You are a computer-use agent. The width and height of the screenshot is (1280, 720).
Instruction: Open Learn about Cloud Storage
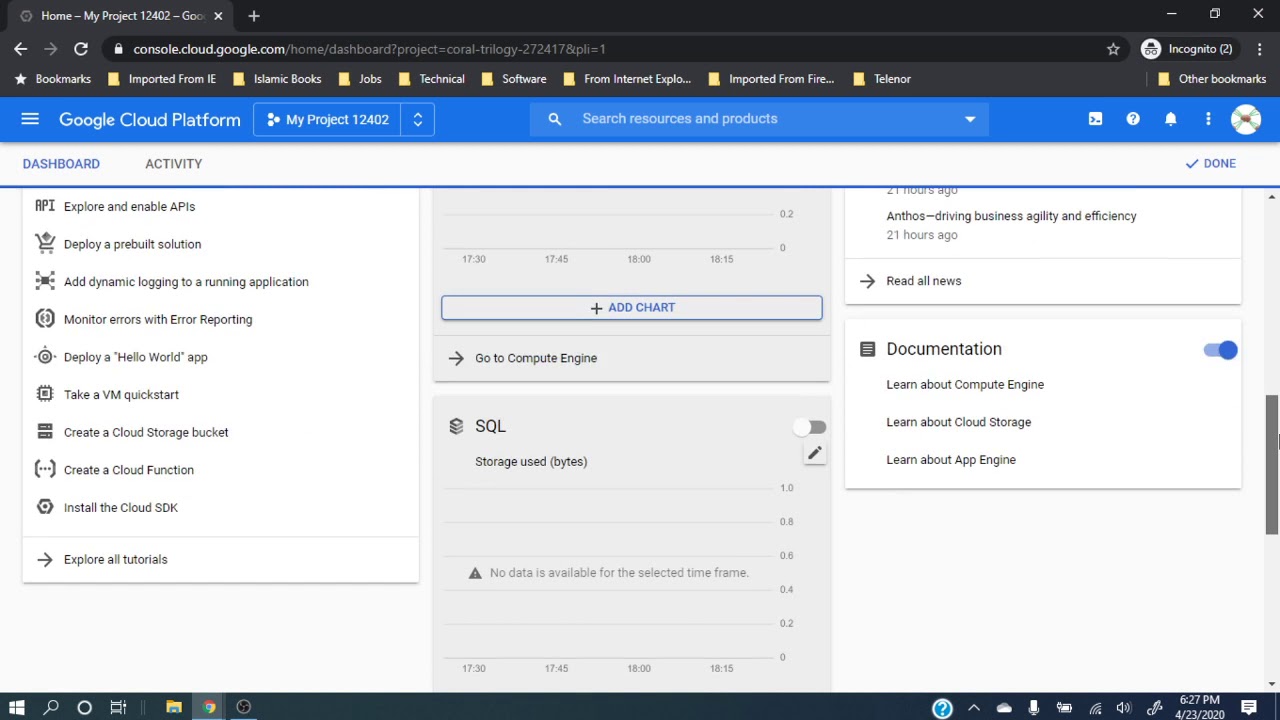[x=958, y=422]
